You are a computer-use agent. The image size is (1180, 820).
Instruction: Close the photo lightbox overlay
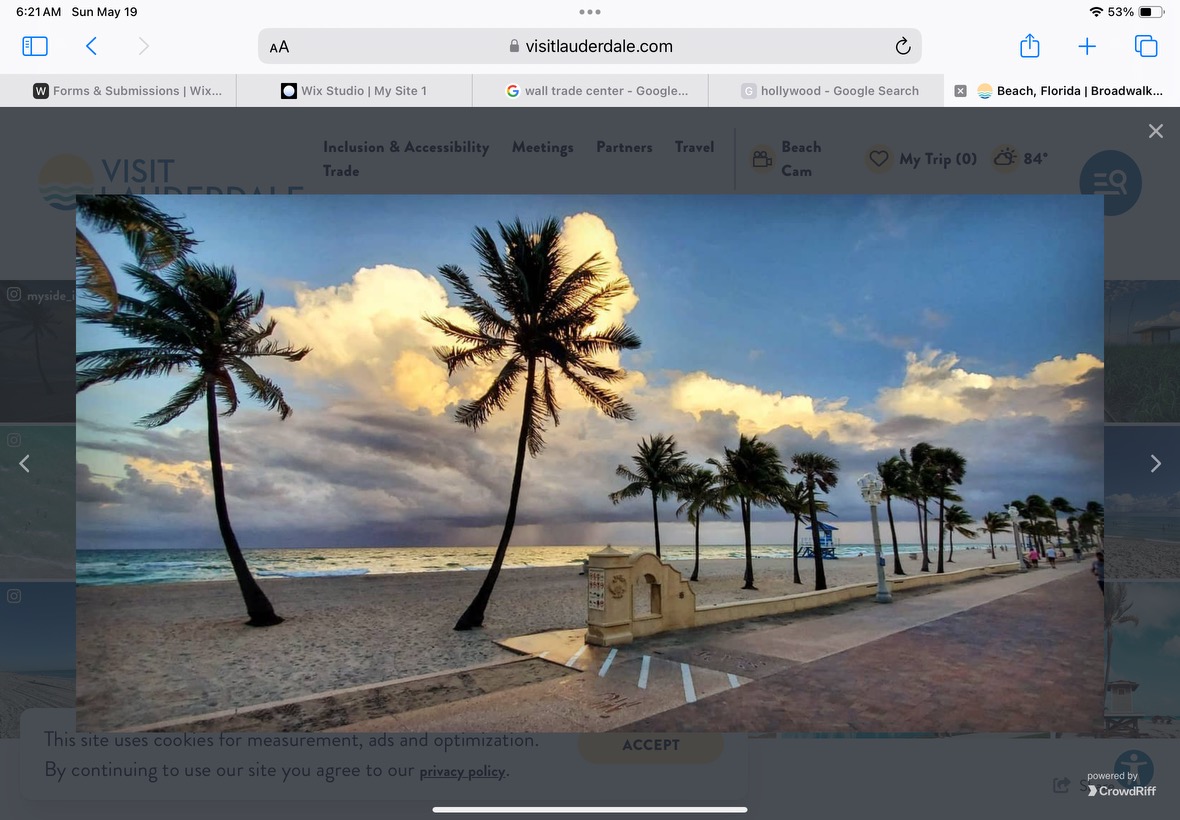click(1156, 131)
